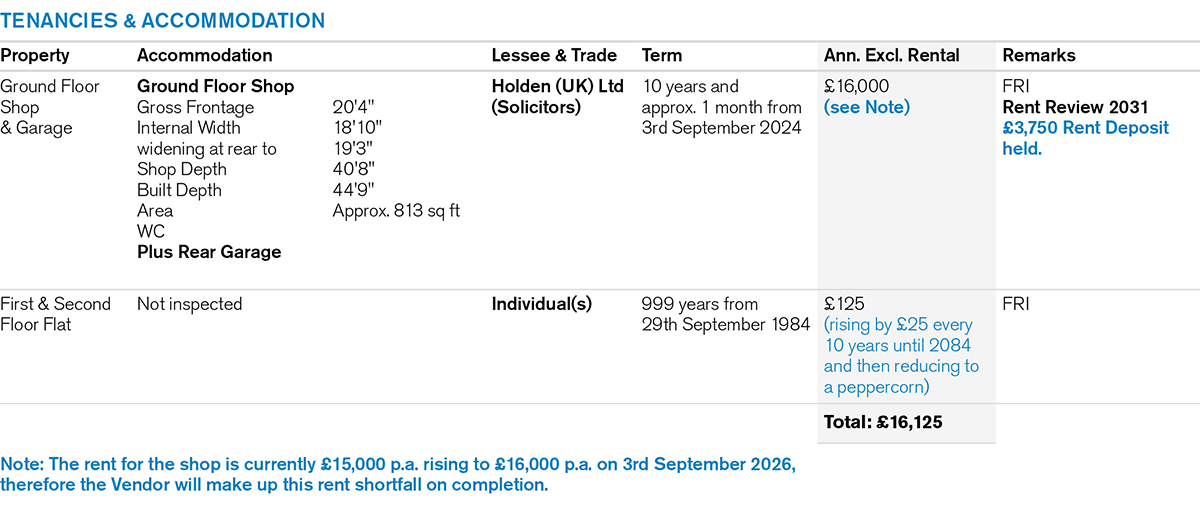Click the £3,750 Rent Deposit held text
Image resolution: width=1200 pixels, height=510 pixels.
1085,138
